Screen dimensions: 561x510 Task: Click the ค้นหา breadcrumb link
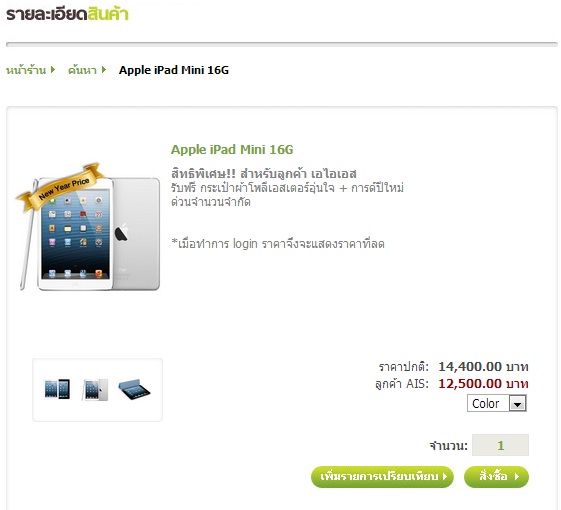pos(83,70)
